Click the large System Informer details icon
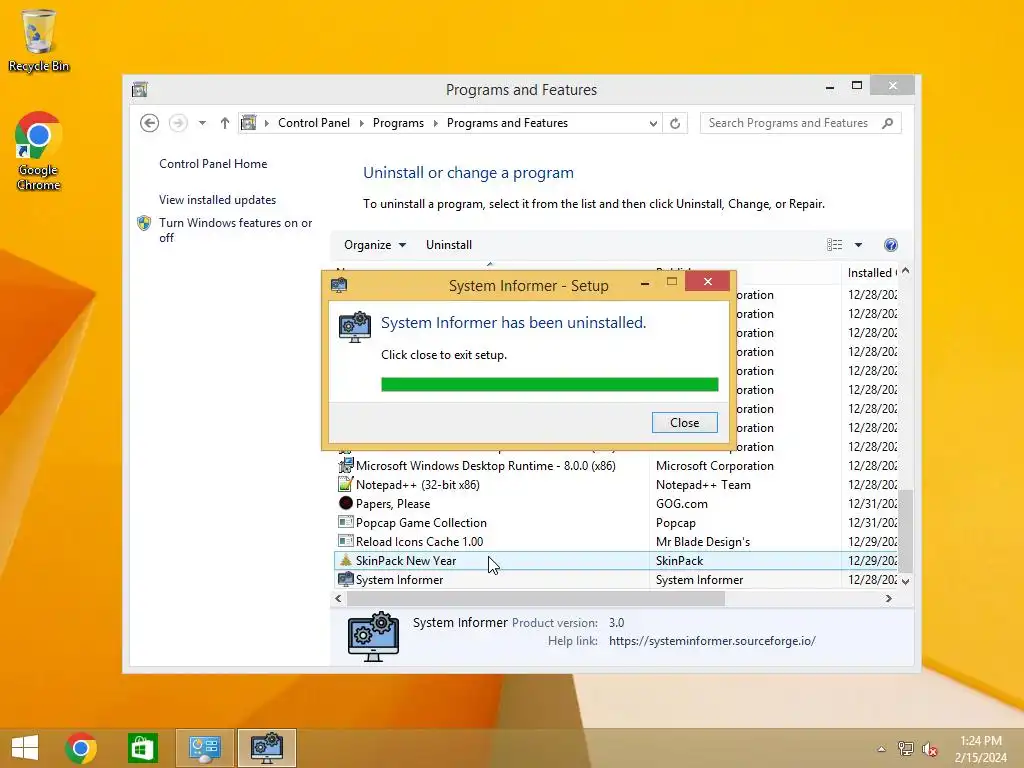The height and width of the screenshot is (768, 1024). click(374, 636)
